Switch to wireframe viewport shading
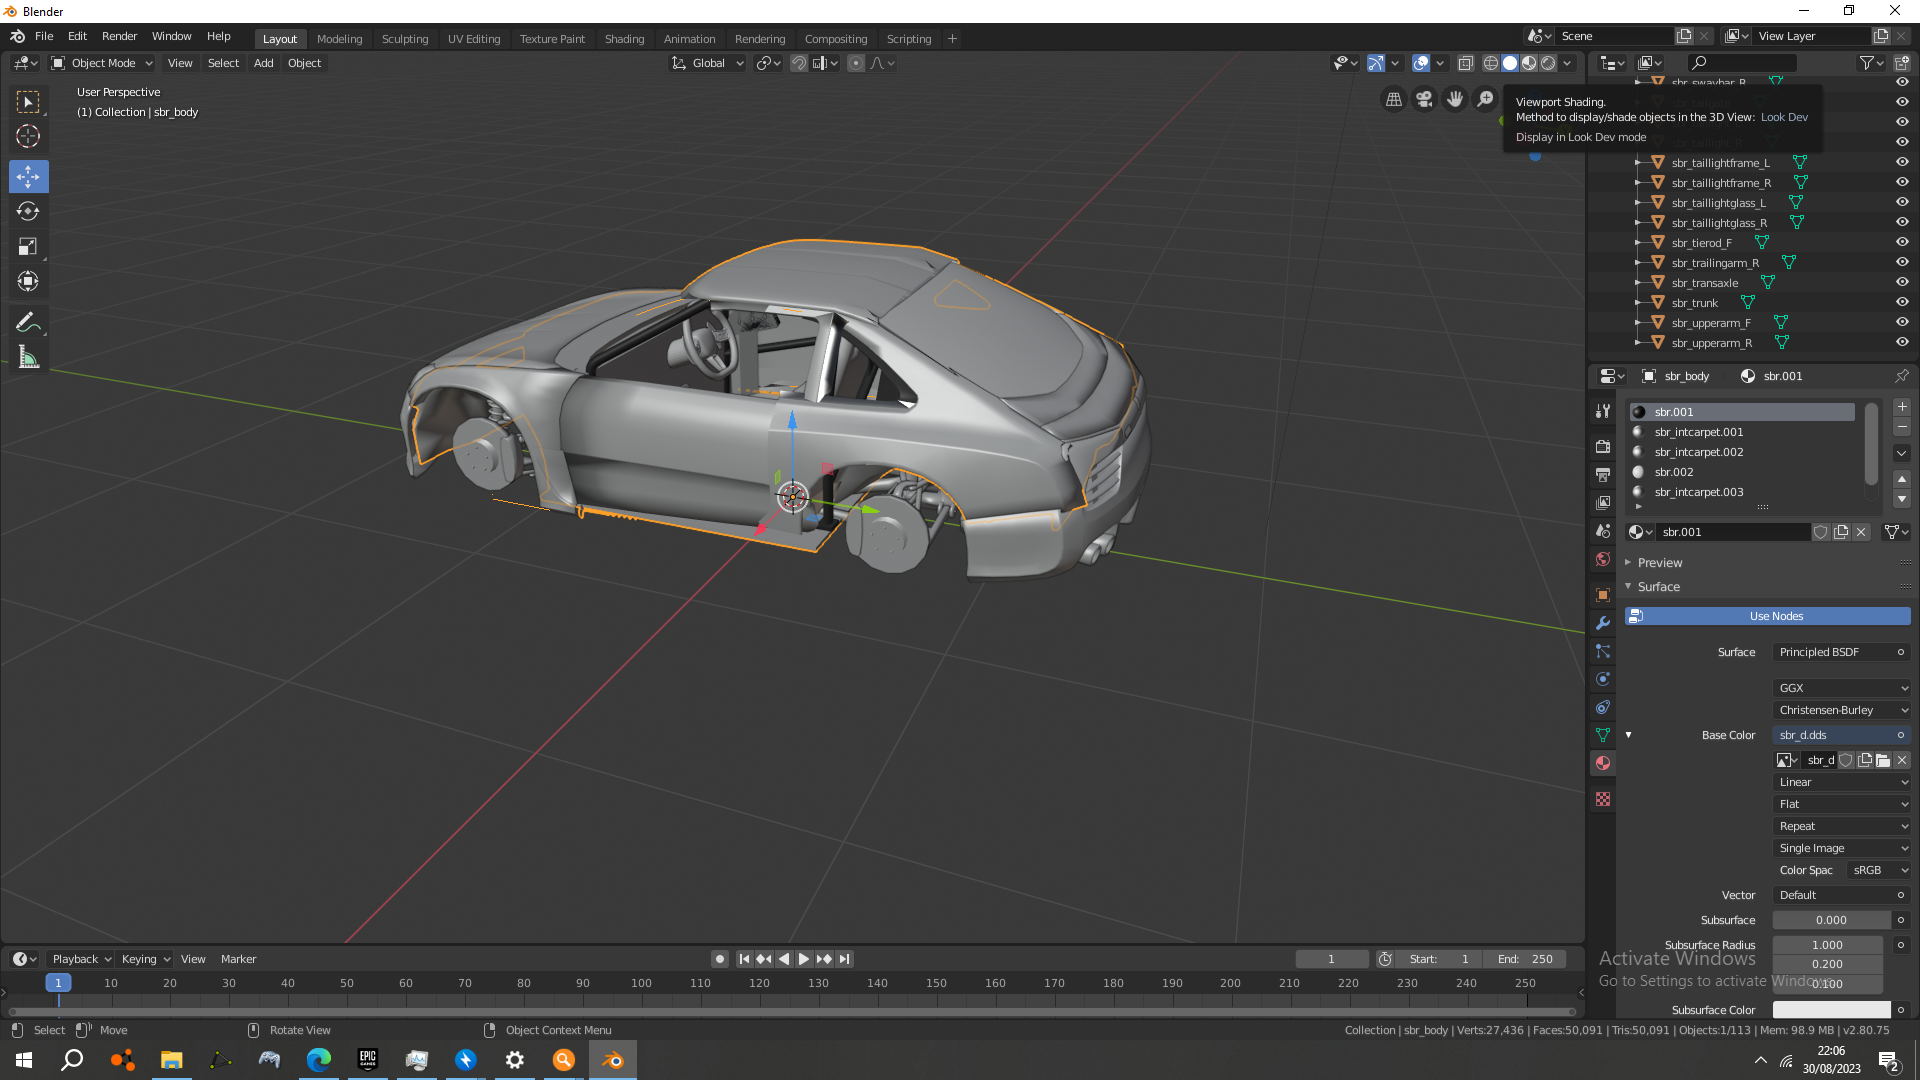1920x1080 pixels. 1491,63
